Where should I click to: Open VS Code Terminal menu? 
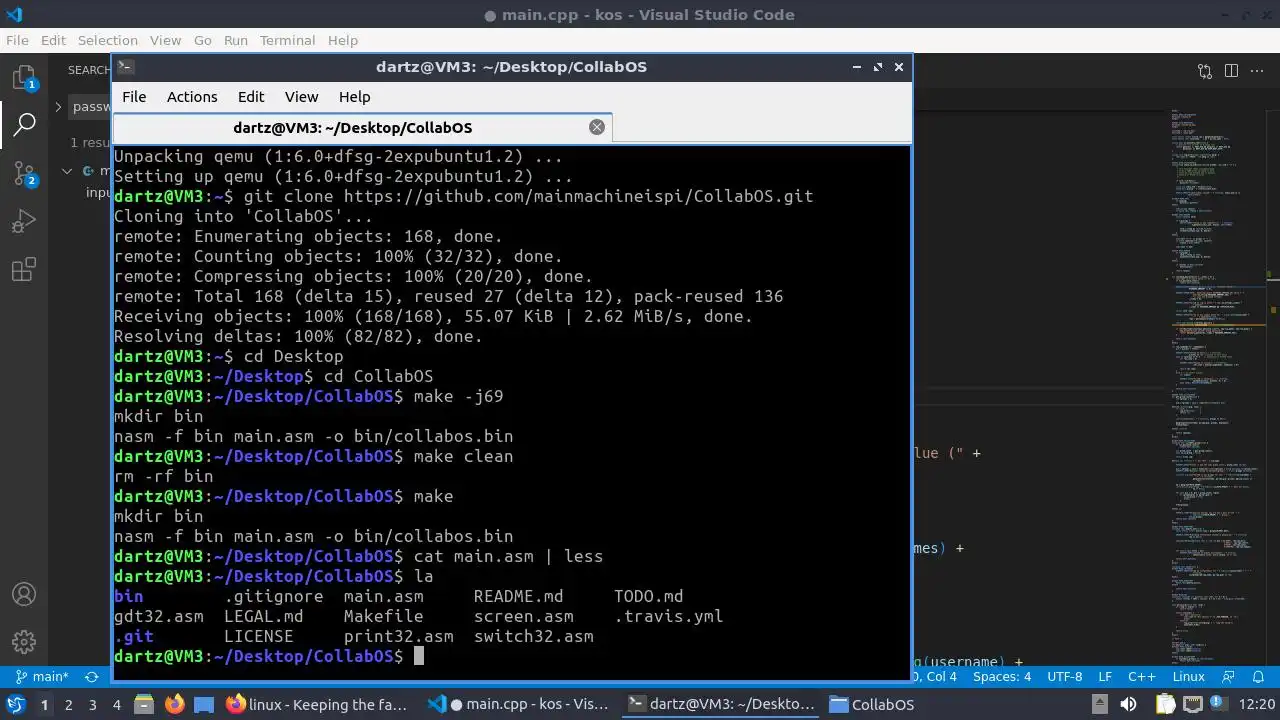pyautogui.click(x=287, y=40)
